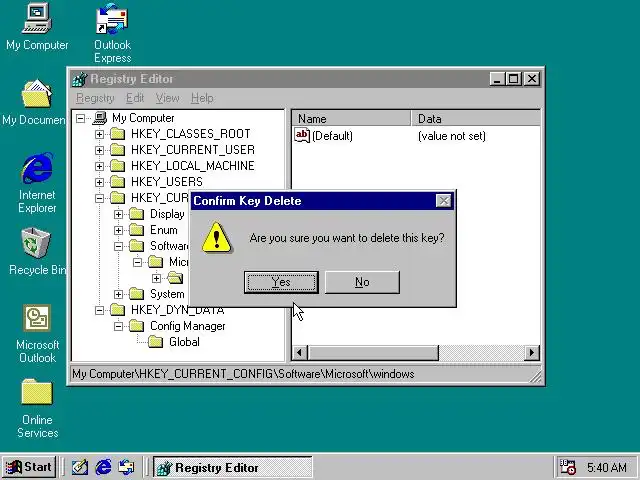Screen dimensions: 640x480
Task: Collapse the Config Manager key
Action: tap(118, 327)
